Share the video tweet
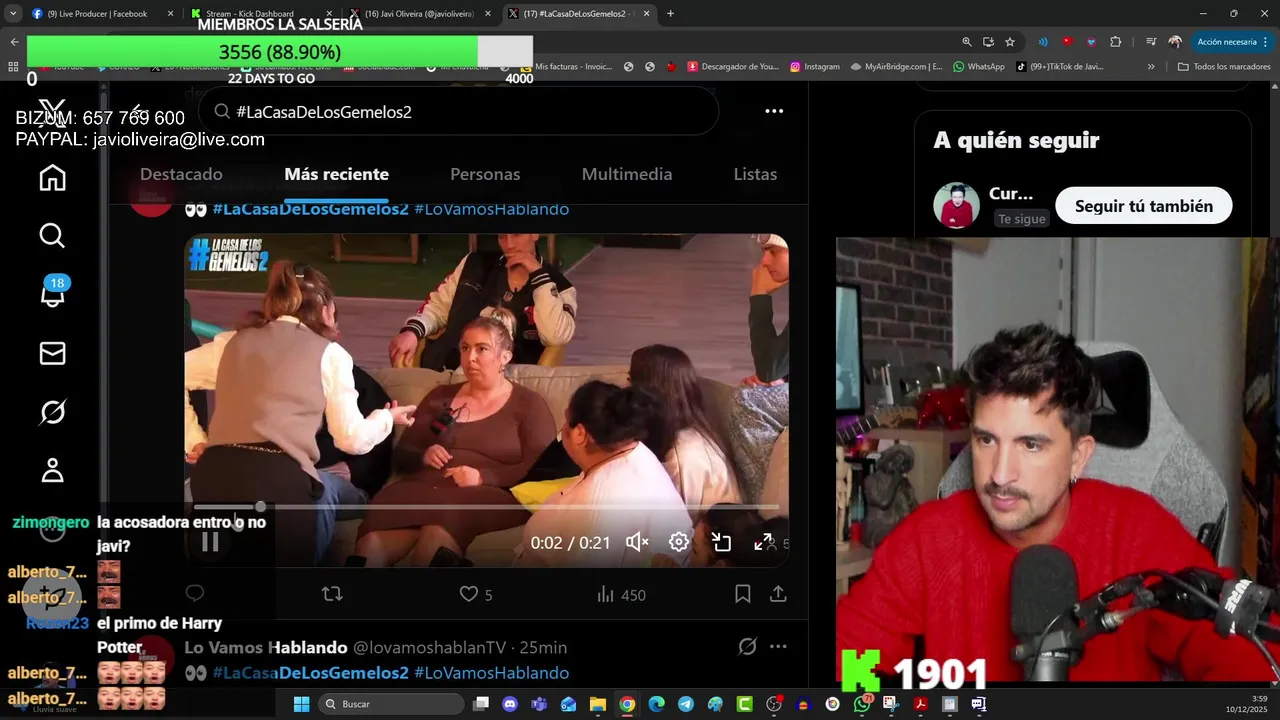1280x720 pixels. (778, 594)
